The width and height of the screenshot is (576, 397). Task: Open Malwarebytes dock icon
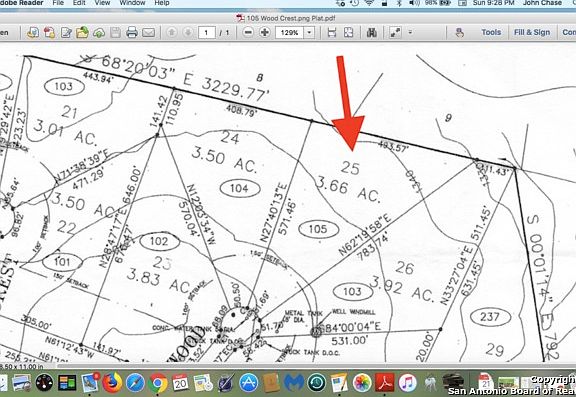point(294,383)
